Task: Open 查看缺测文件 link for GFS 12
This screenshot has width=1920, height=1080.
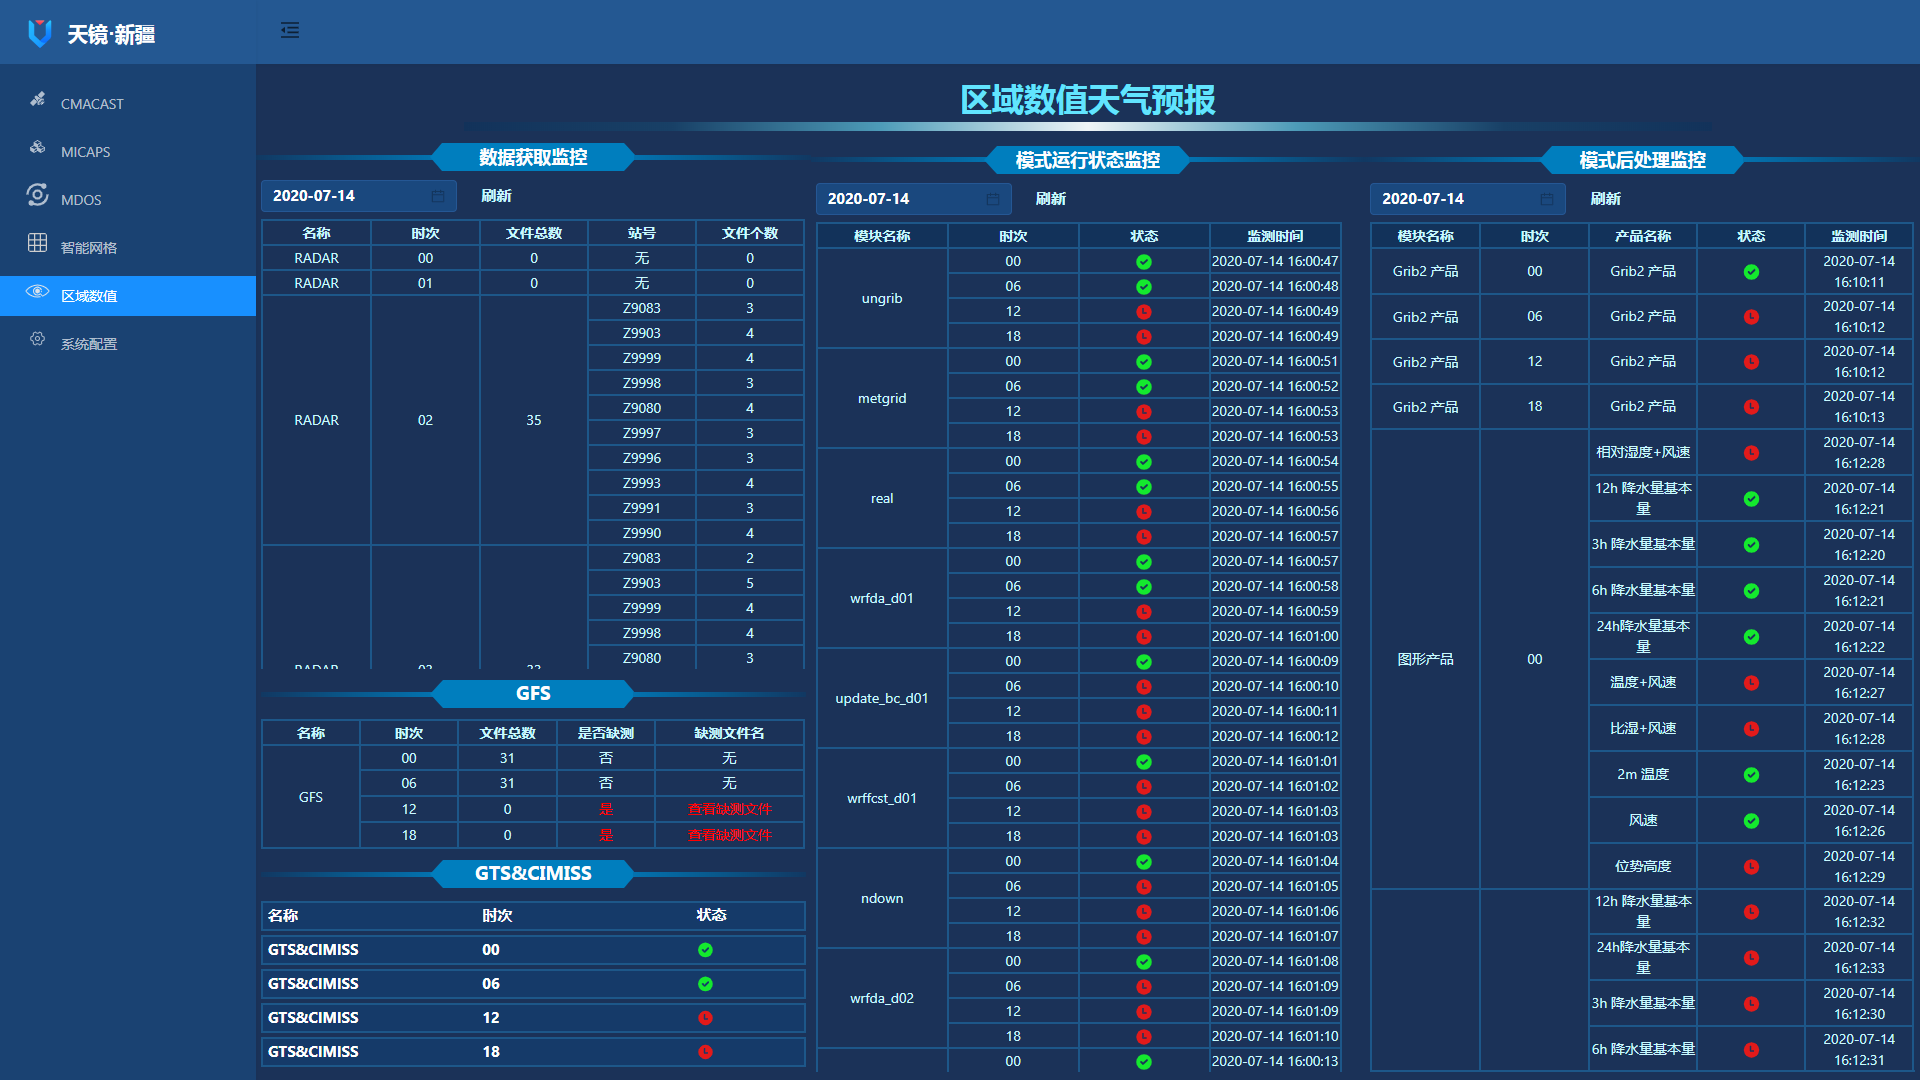Action: [x=730, y=809]
